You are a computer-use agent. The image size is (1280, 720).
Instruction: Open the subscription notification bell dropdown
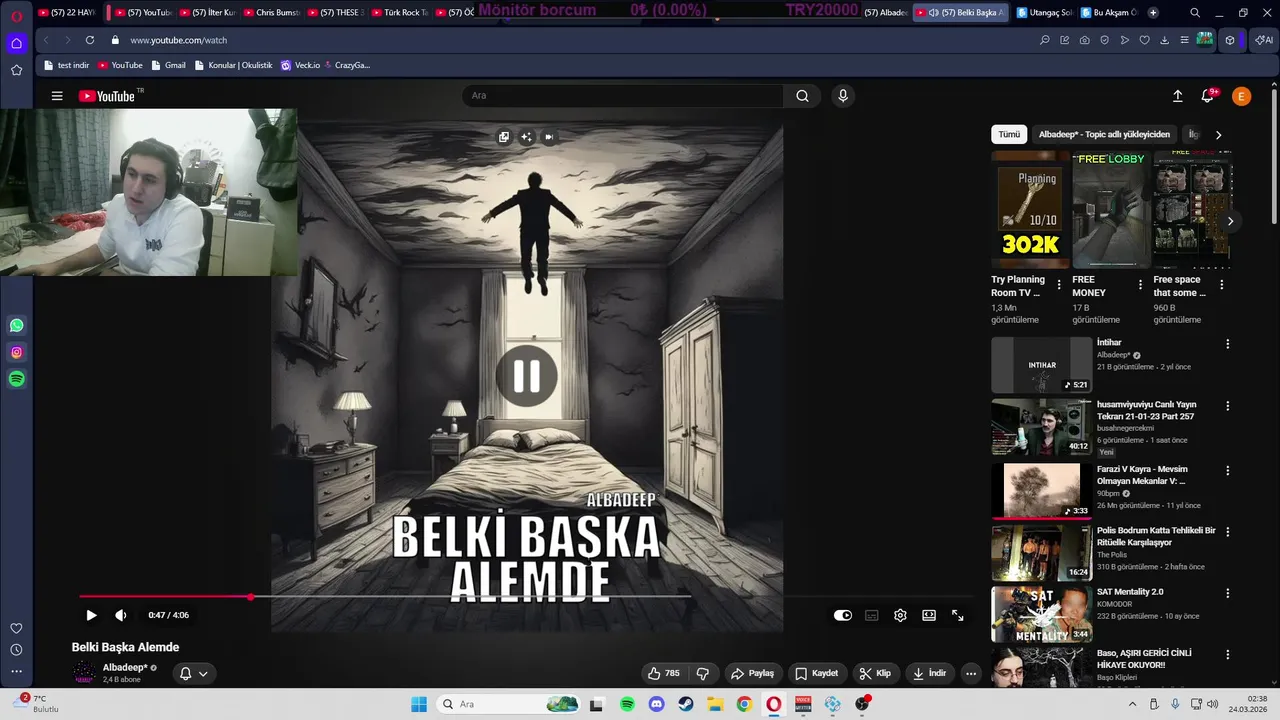click(193, 673)
